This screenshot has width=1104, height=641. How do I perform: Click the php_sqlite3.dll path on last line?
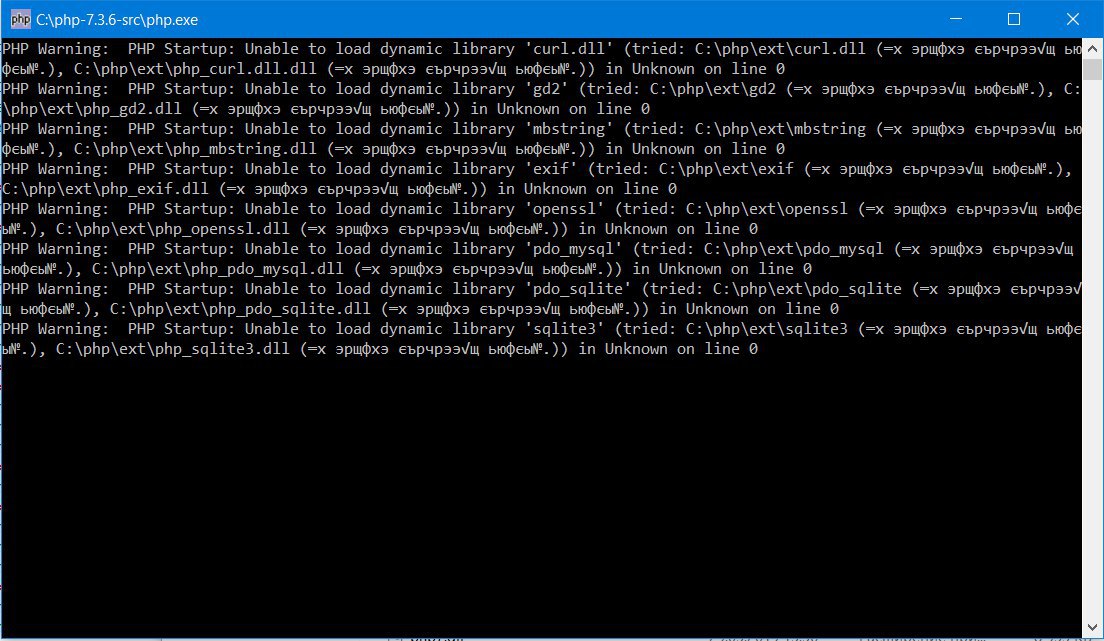click(173, 349)
